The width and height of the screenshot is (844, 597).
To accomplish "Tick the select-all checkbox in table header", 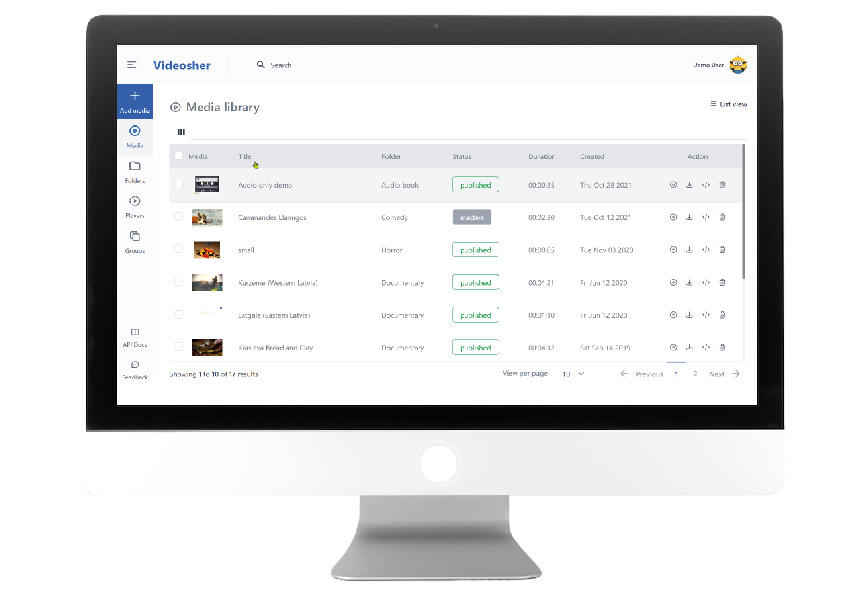I will [179, 156].
